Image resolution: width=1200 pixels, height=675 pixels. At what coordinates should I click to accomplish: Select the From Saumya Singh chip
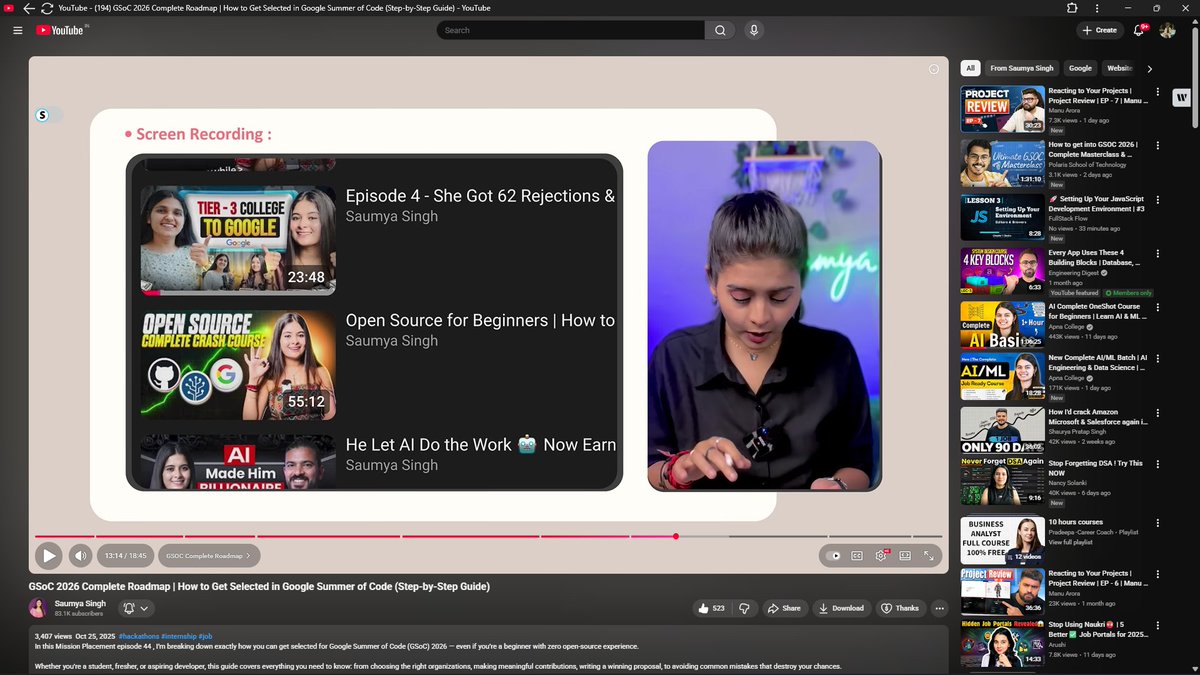point(1022,68)
